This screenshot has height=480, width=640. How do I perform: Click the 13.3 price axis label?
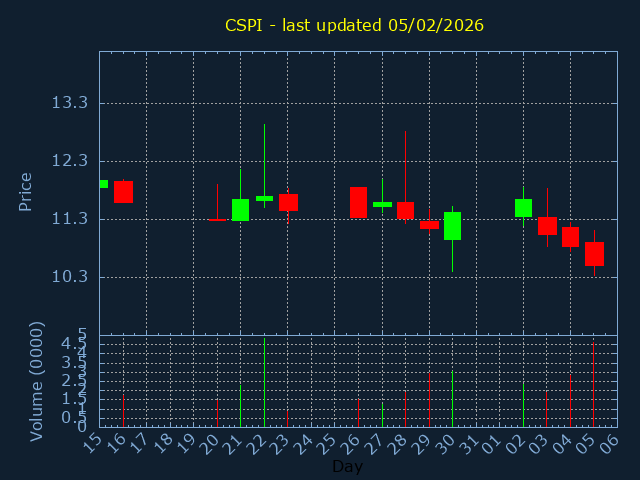coord(69,103)
